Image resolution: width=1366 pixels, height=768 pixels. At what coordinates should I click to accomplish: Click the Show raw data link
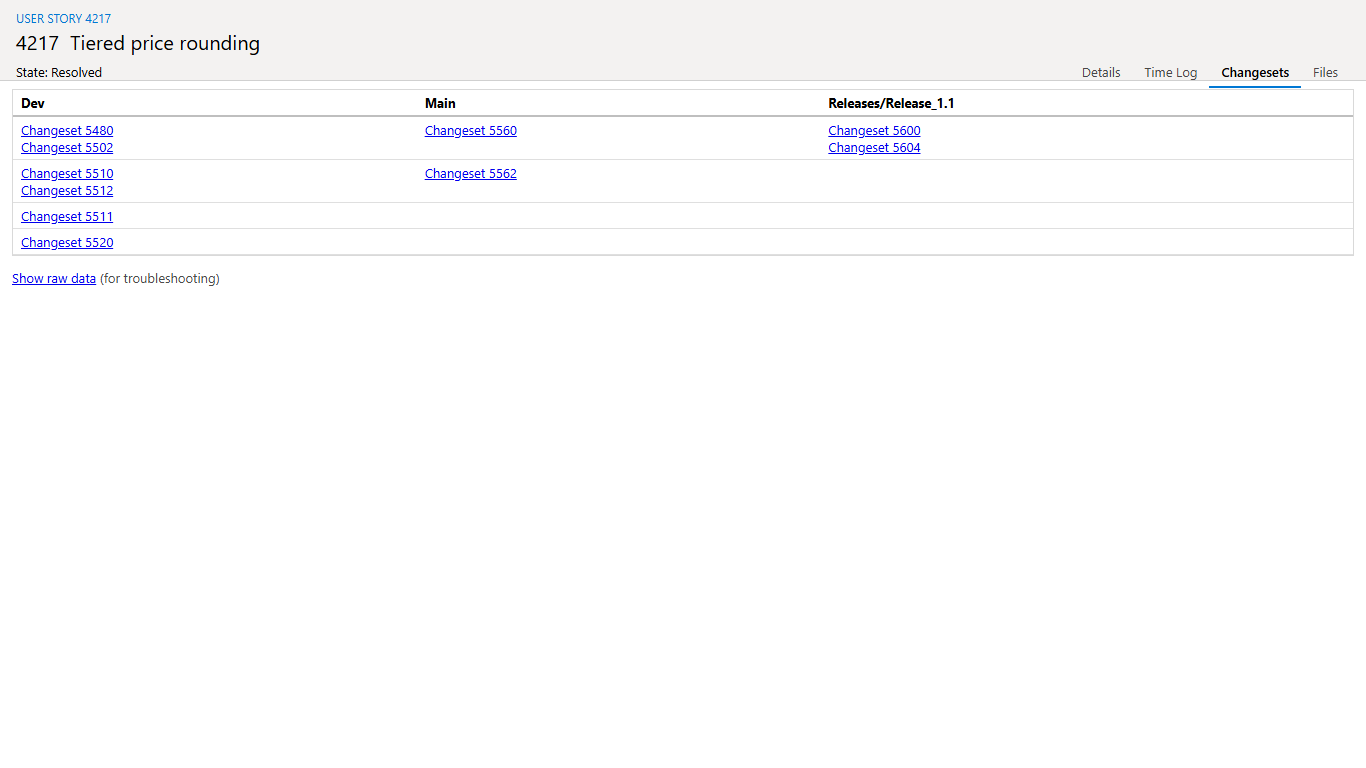click(x=54, y=279)
